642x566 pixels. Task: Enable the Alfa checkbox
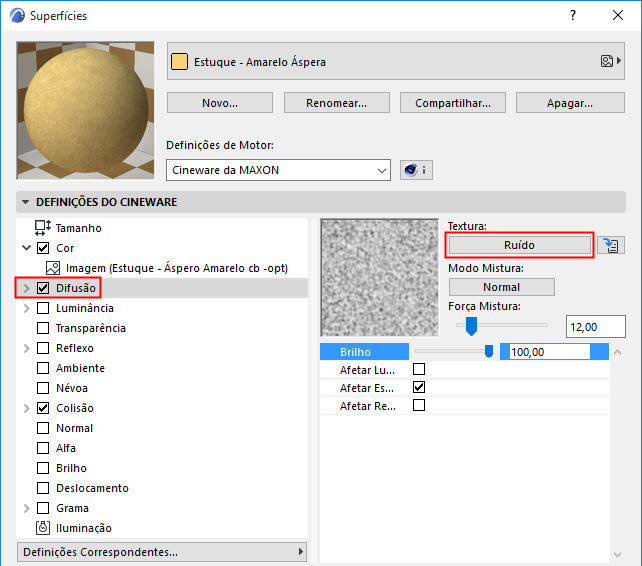point(43,448)
